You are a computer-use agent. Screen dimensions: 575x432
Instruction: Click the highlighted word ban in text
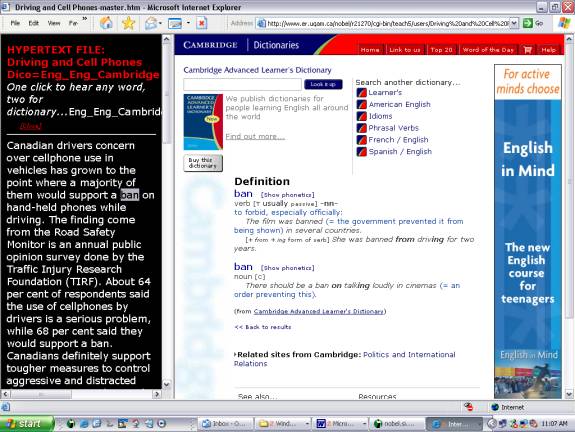click(x=130, y=195)
